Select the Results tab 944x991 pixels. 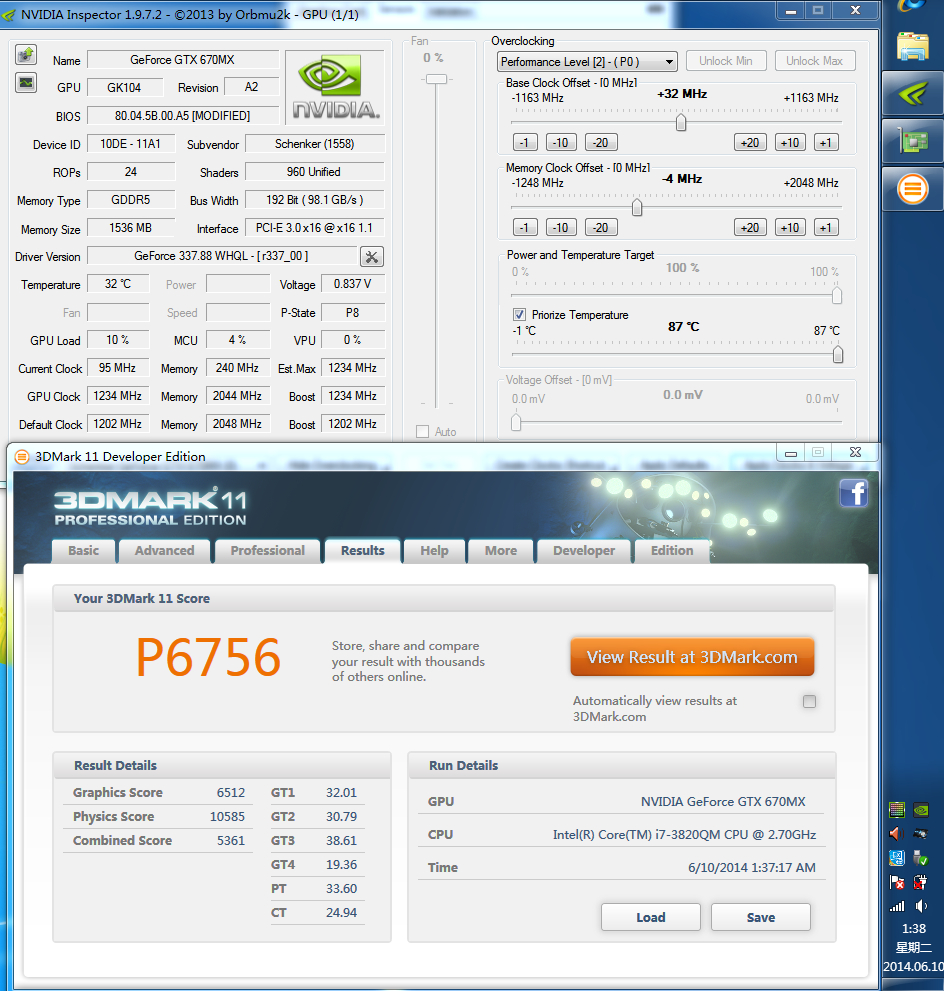[363, 550]
